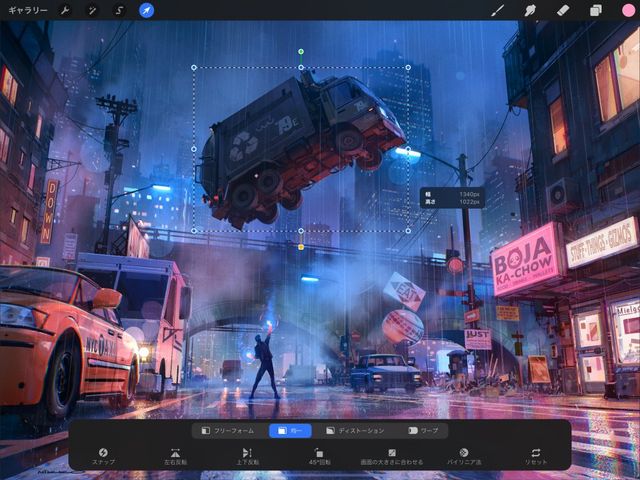This screenshot has width=640, height=480.
Task: Open the Layers panel icon
Action: tap(596, 10)
